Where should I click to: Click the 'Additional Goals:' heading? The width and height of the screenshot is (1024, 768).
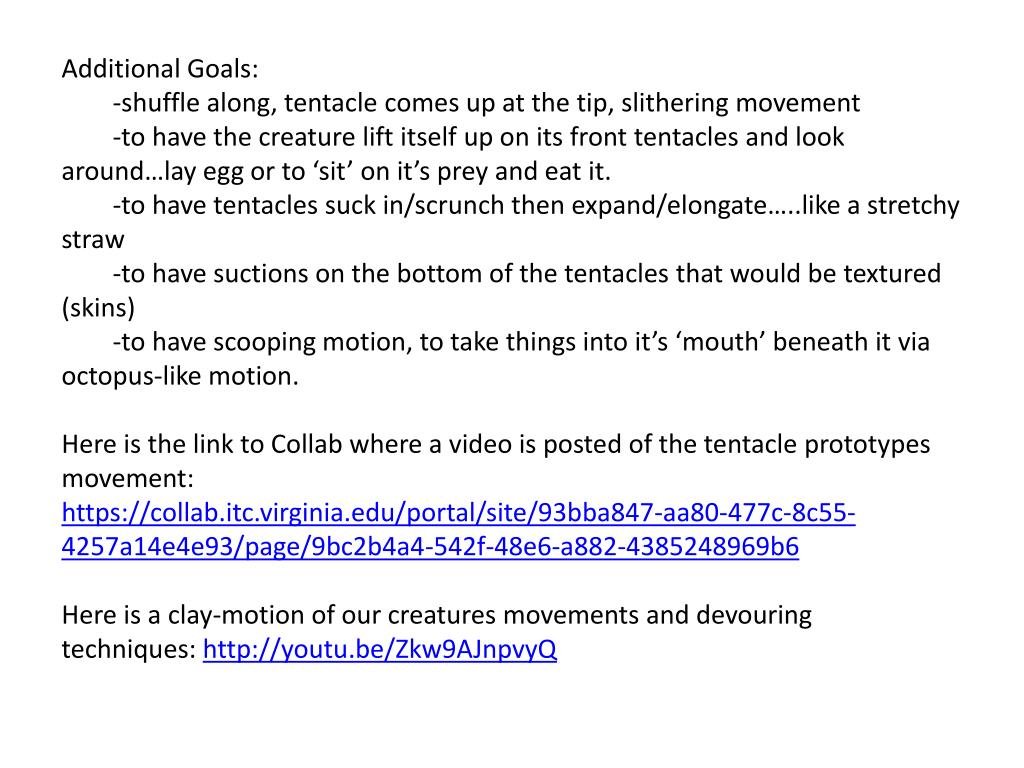tap(160, 69)
